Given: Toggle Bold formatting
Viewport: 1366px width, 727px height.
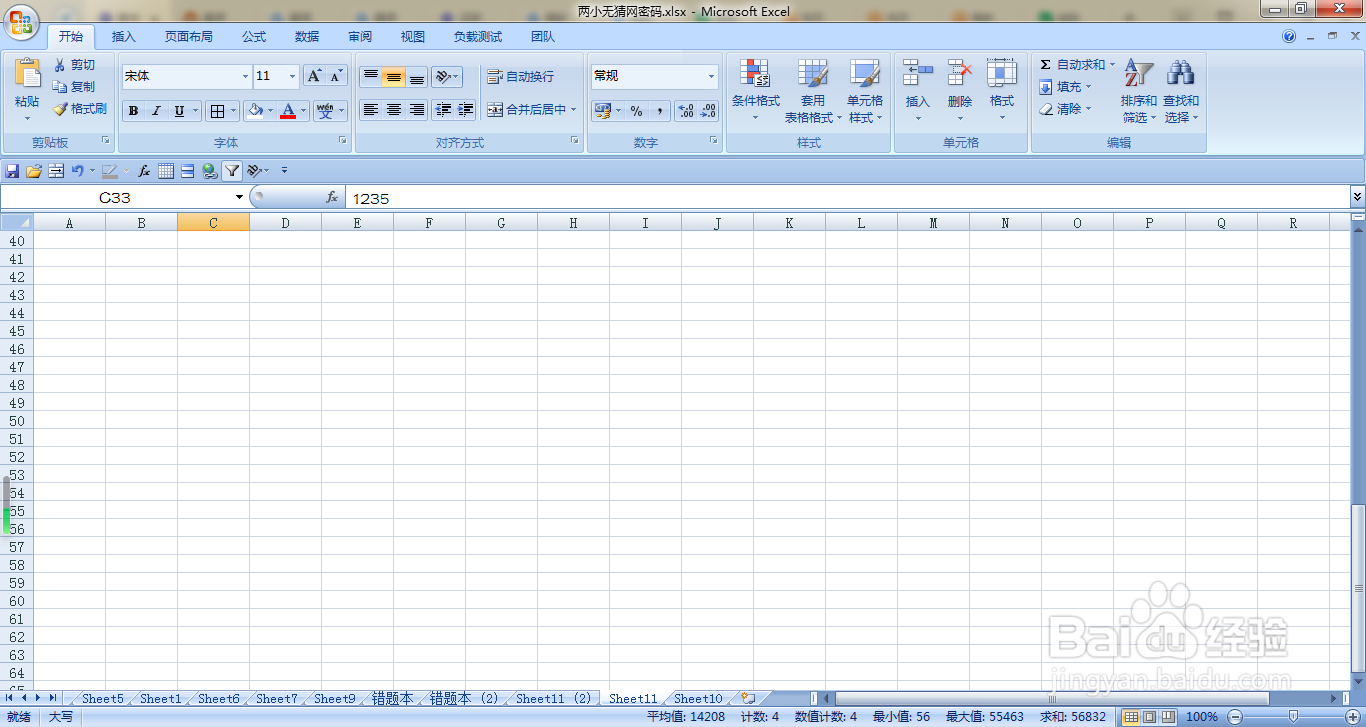Looking at the screenshot, I should [x=133, y=111].
